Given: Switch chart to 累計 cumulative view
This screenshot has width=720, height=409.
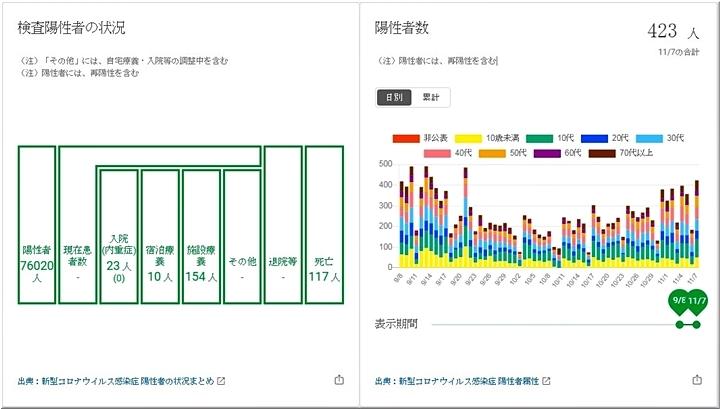Looking at the screenshot, I should coord(434,97).
